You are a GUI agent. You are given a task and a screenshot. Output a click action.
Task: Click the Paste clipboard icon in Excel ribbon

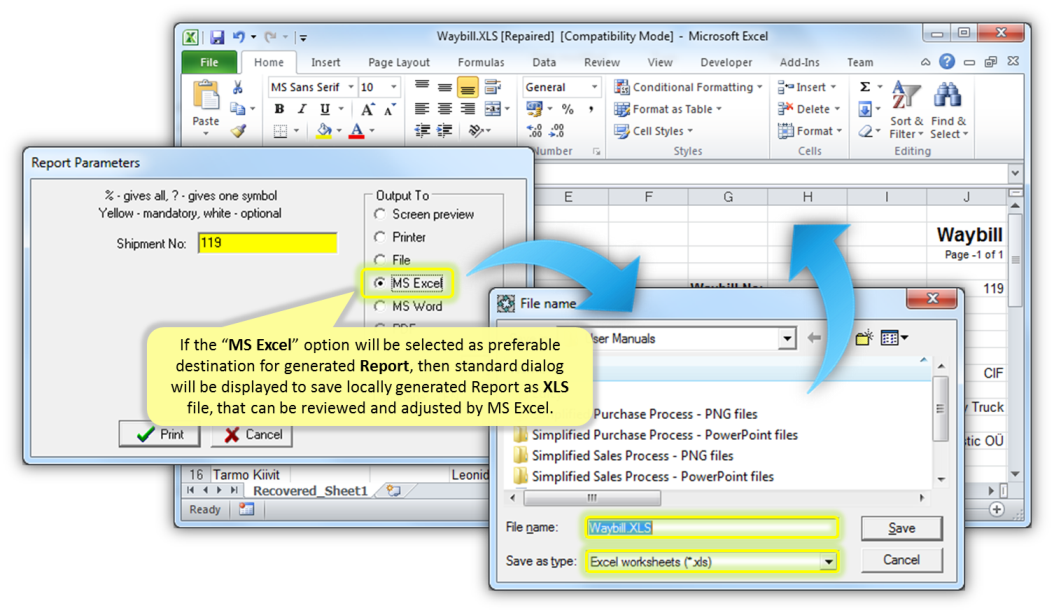coord(206,95)
